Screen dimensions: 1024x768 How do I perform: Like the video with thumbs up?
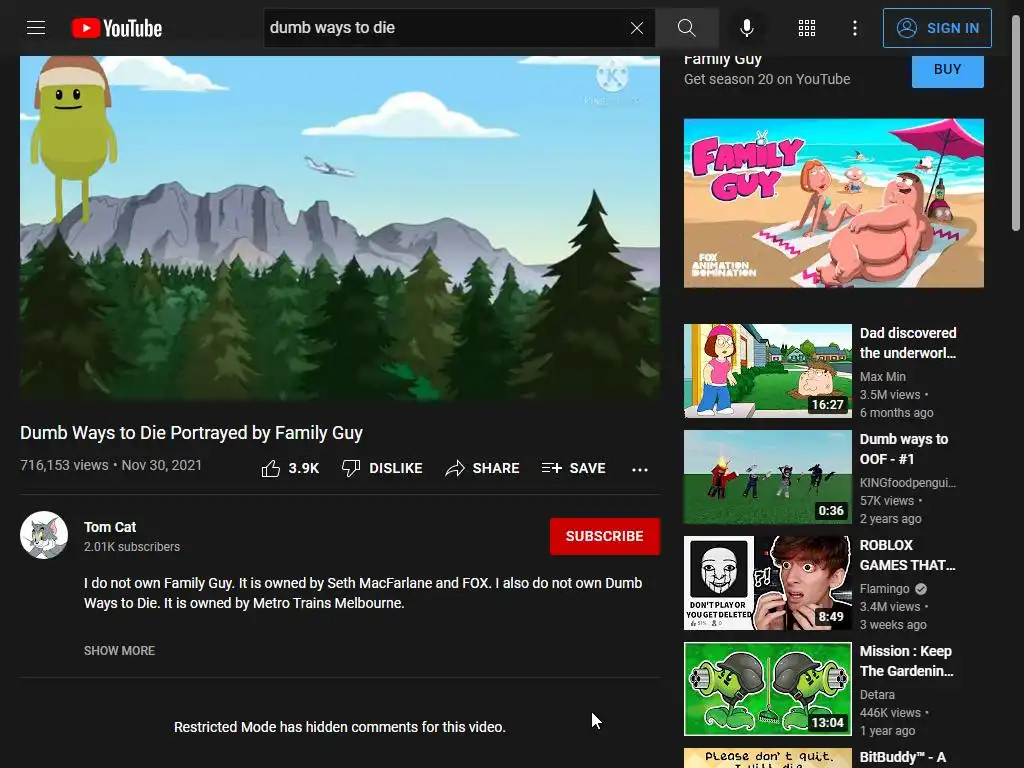[290, 468]
